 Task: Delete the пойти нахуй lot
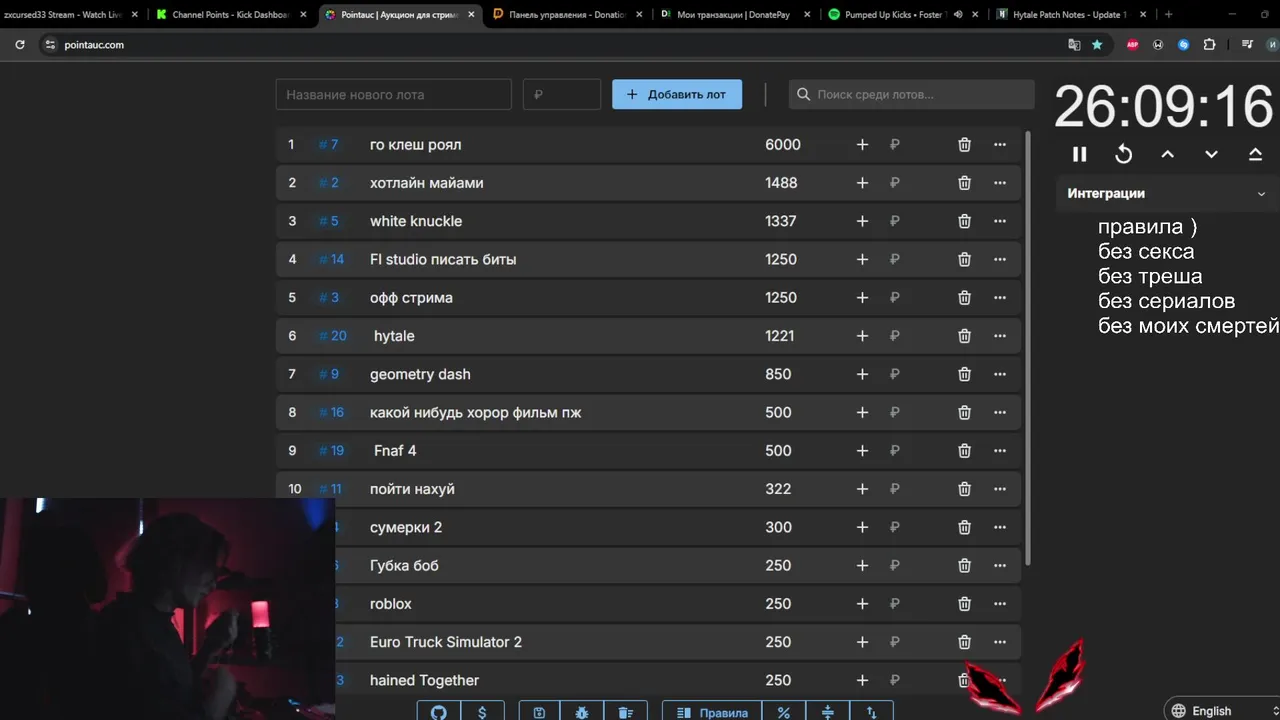coord(964,489)
